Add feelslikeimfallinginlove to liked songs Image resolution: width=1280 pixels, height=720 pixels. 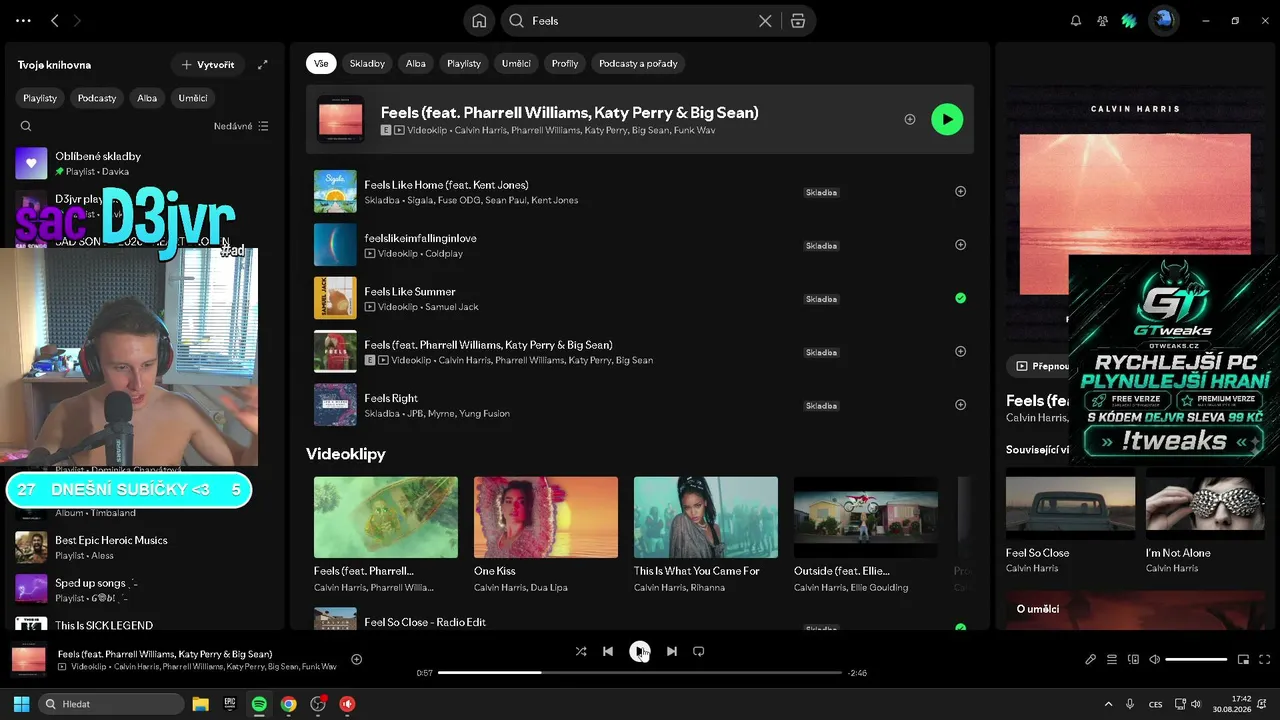pyautogui.click(x=960, y=245)
